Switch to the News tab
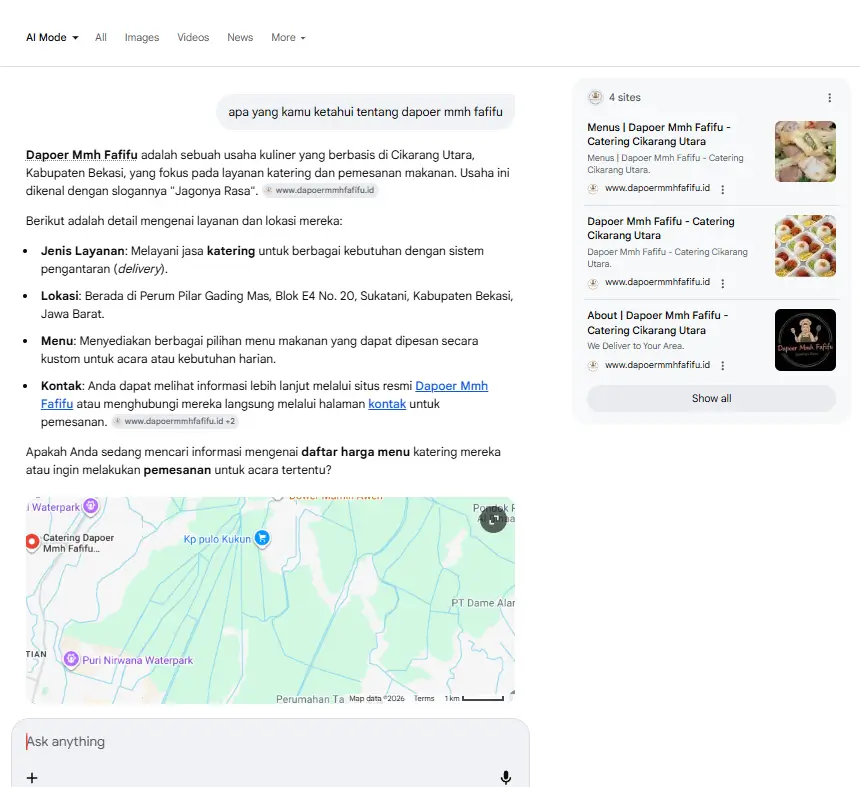Image resolution: width=860 pixels, height=787 pixels. click(240, 37)
